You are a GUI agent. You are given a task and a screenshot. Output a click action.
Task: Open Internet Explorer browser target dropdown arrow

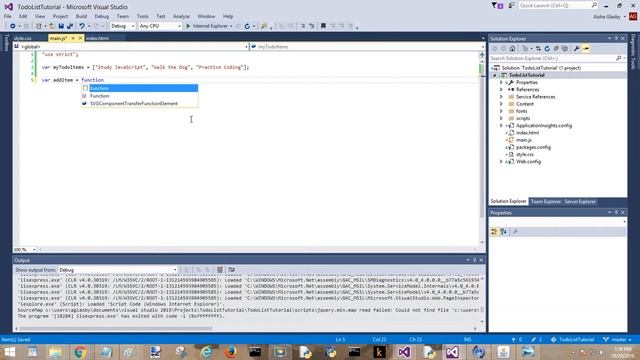point(231,26)
